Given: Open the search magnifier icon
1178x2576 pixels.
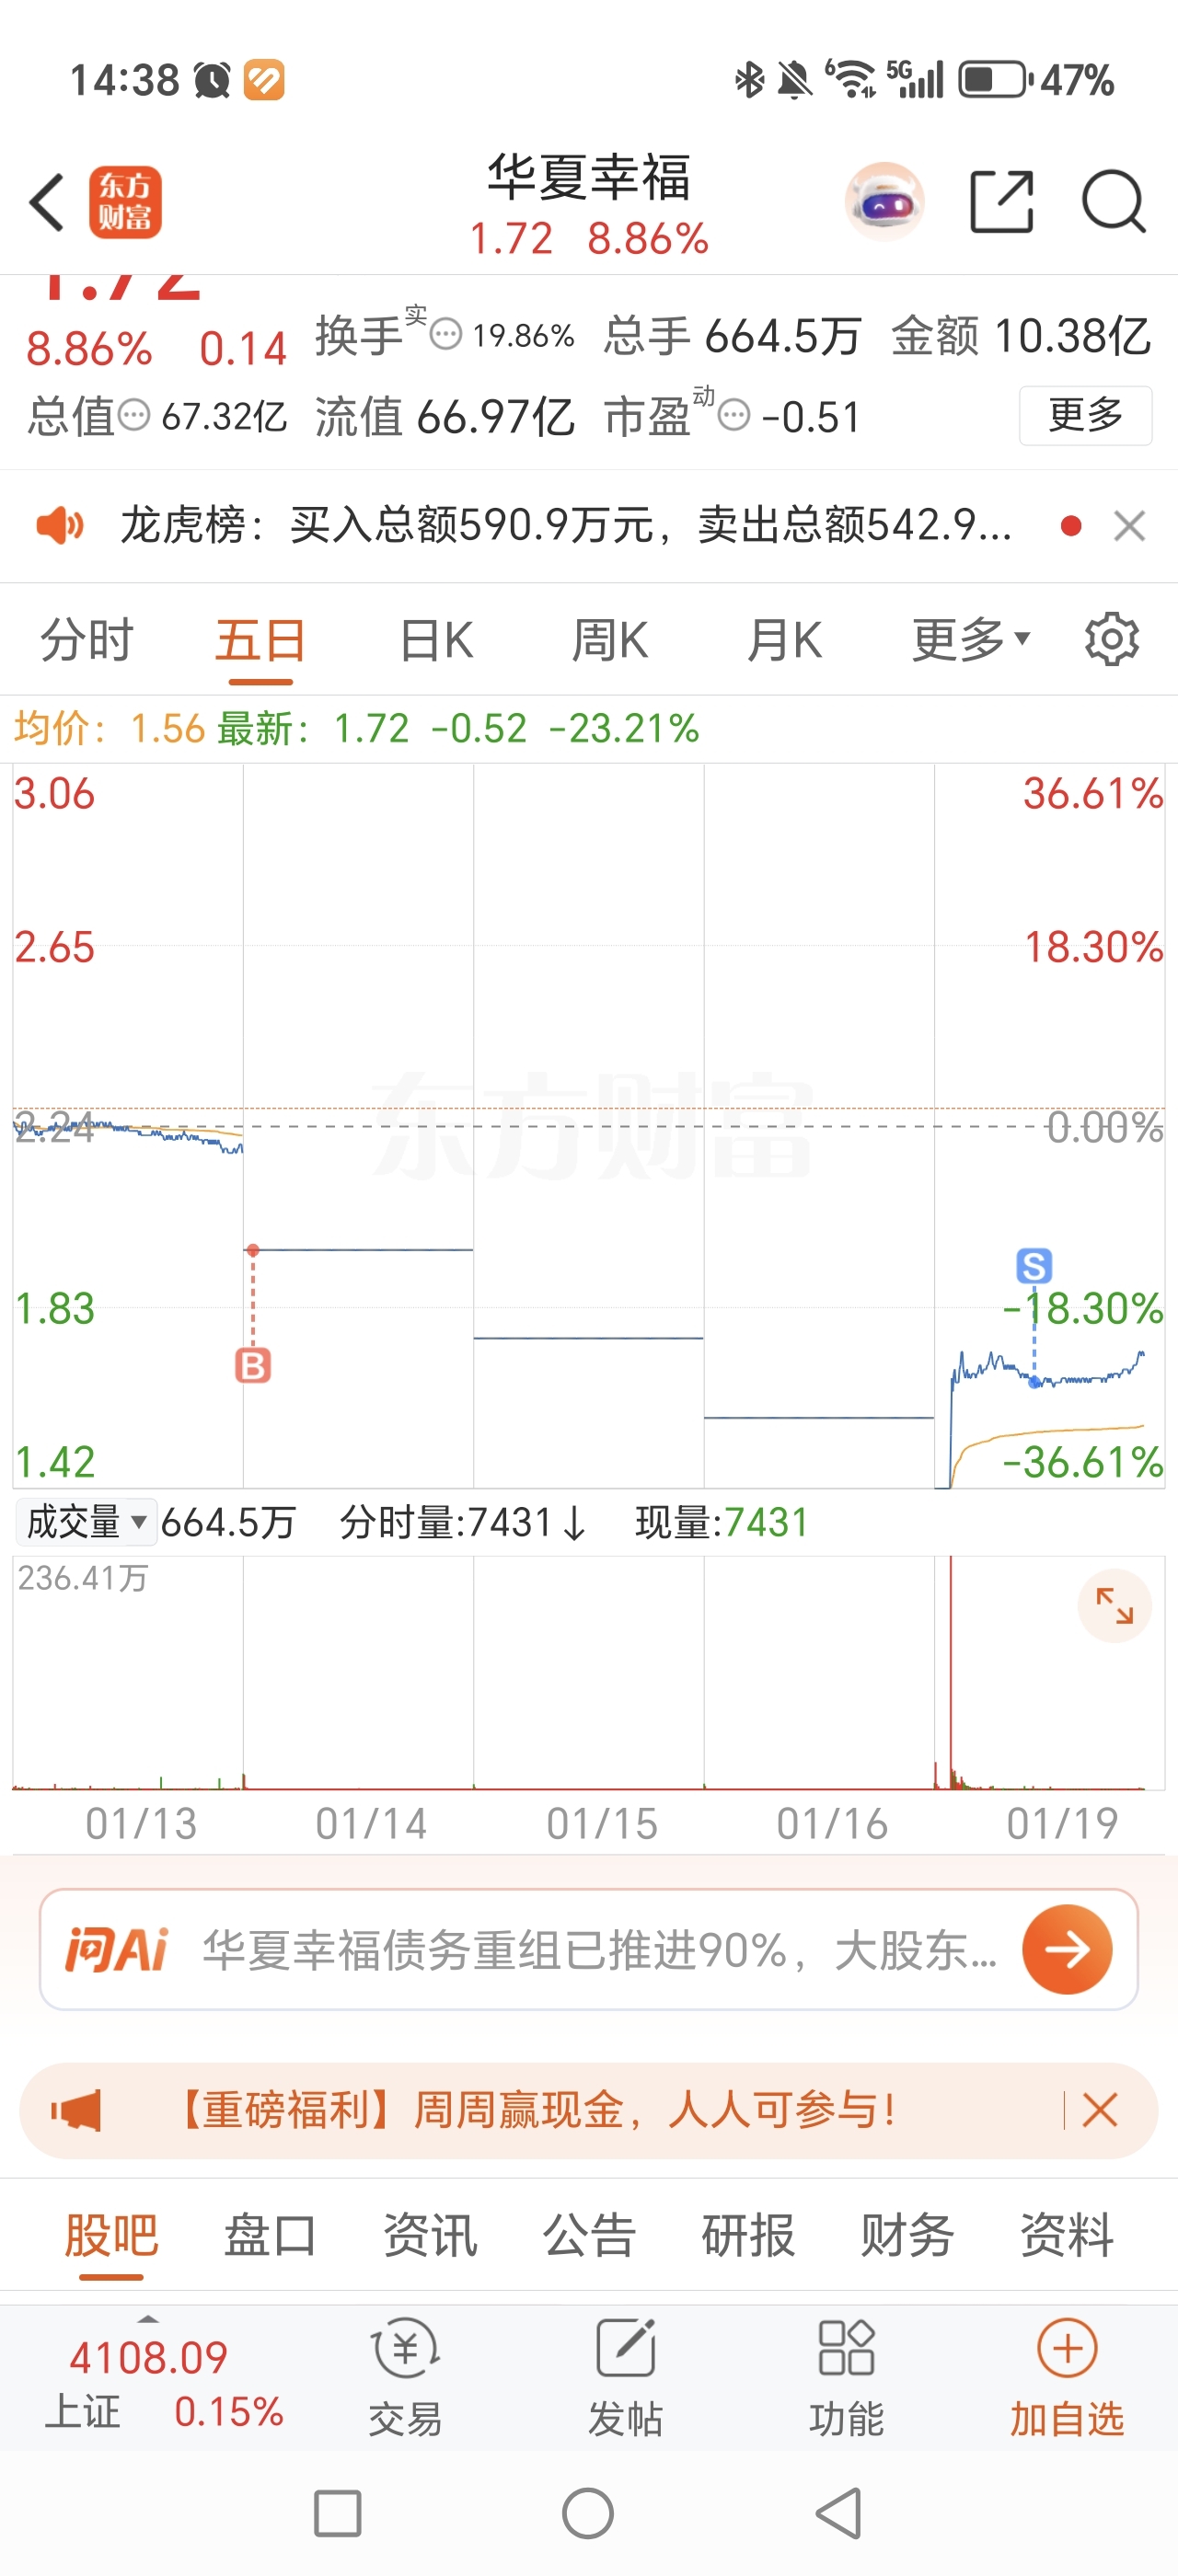Looking at the screenshot, I should coord(1113,202).
